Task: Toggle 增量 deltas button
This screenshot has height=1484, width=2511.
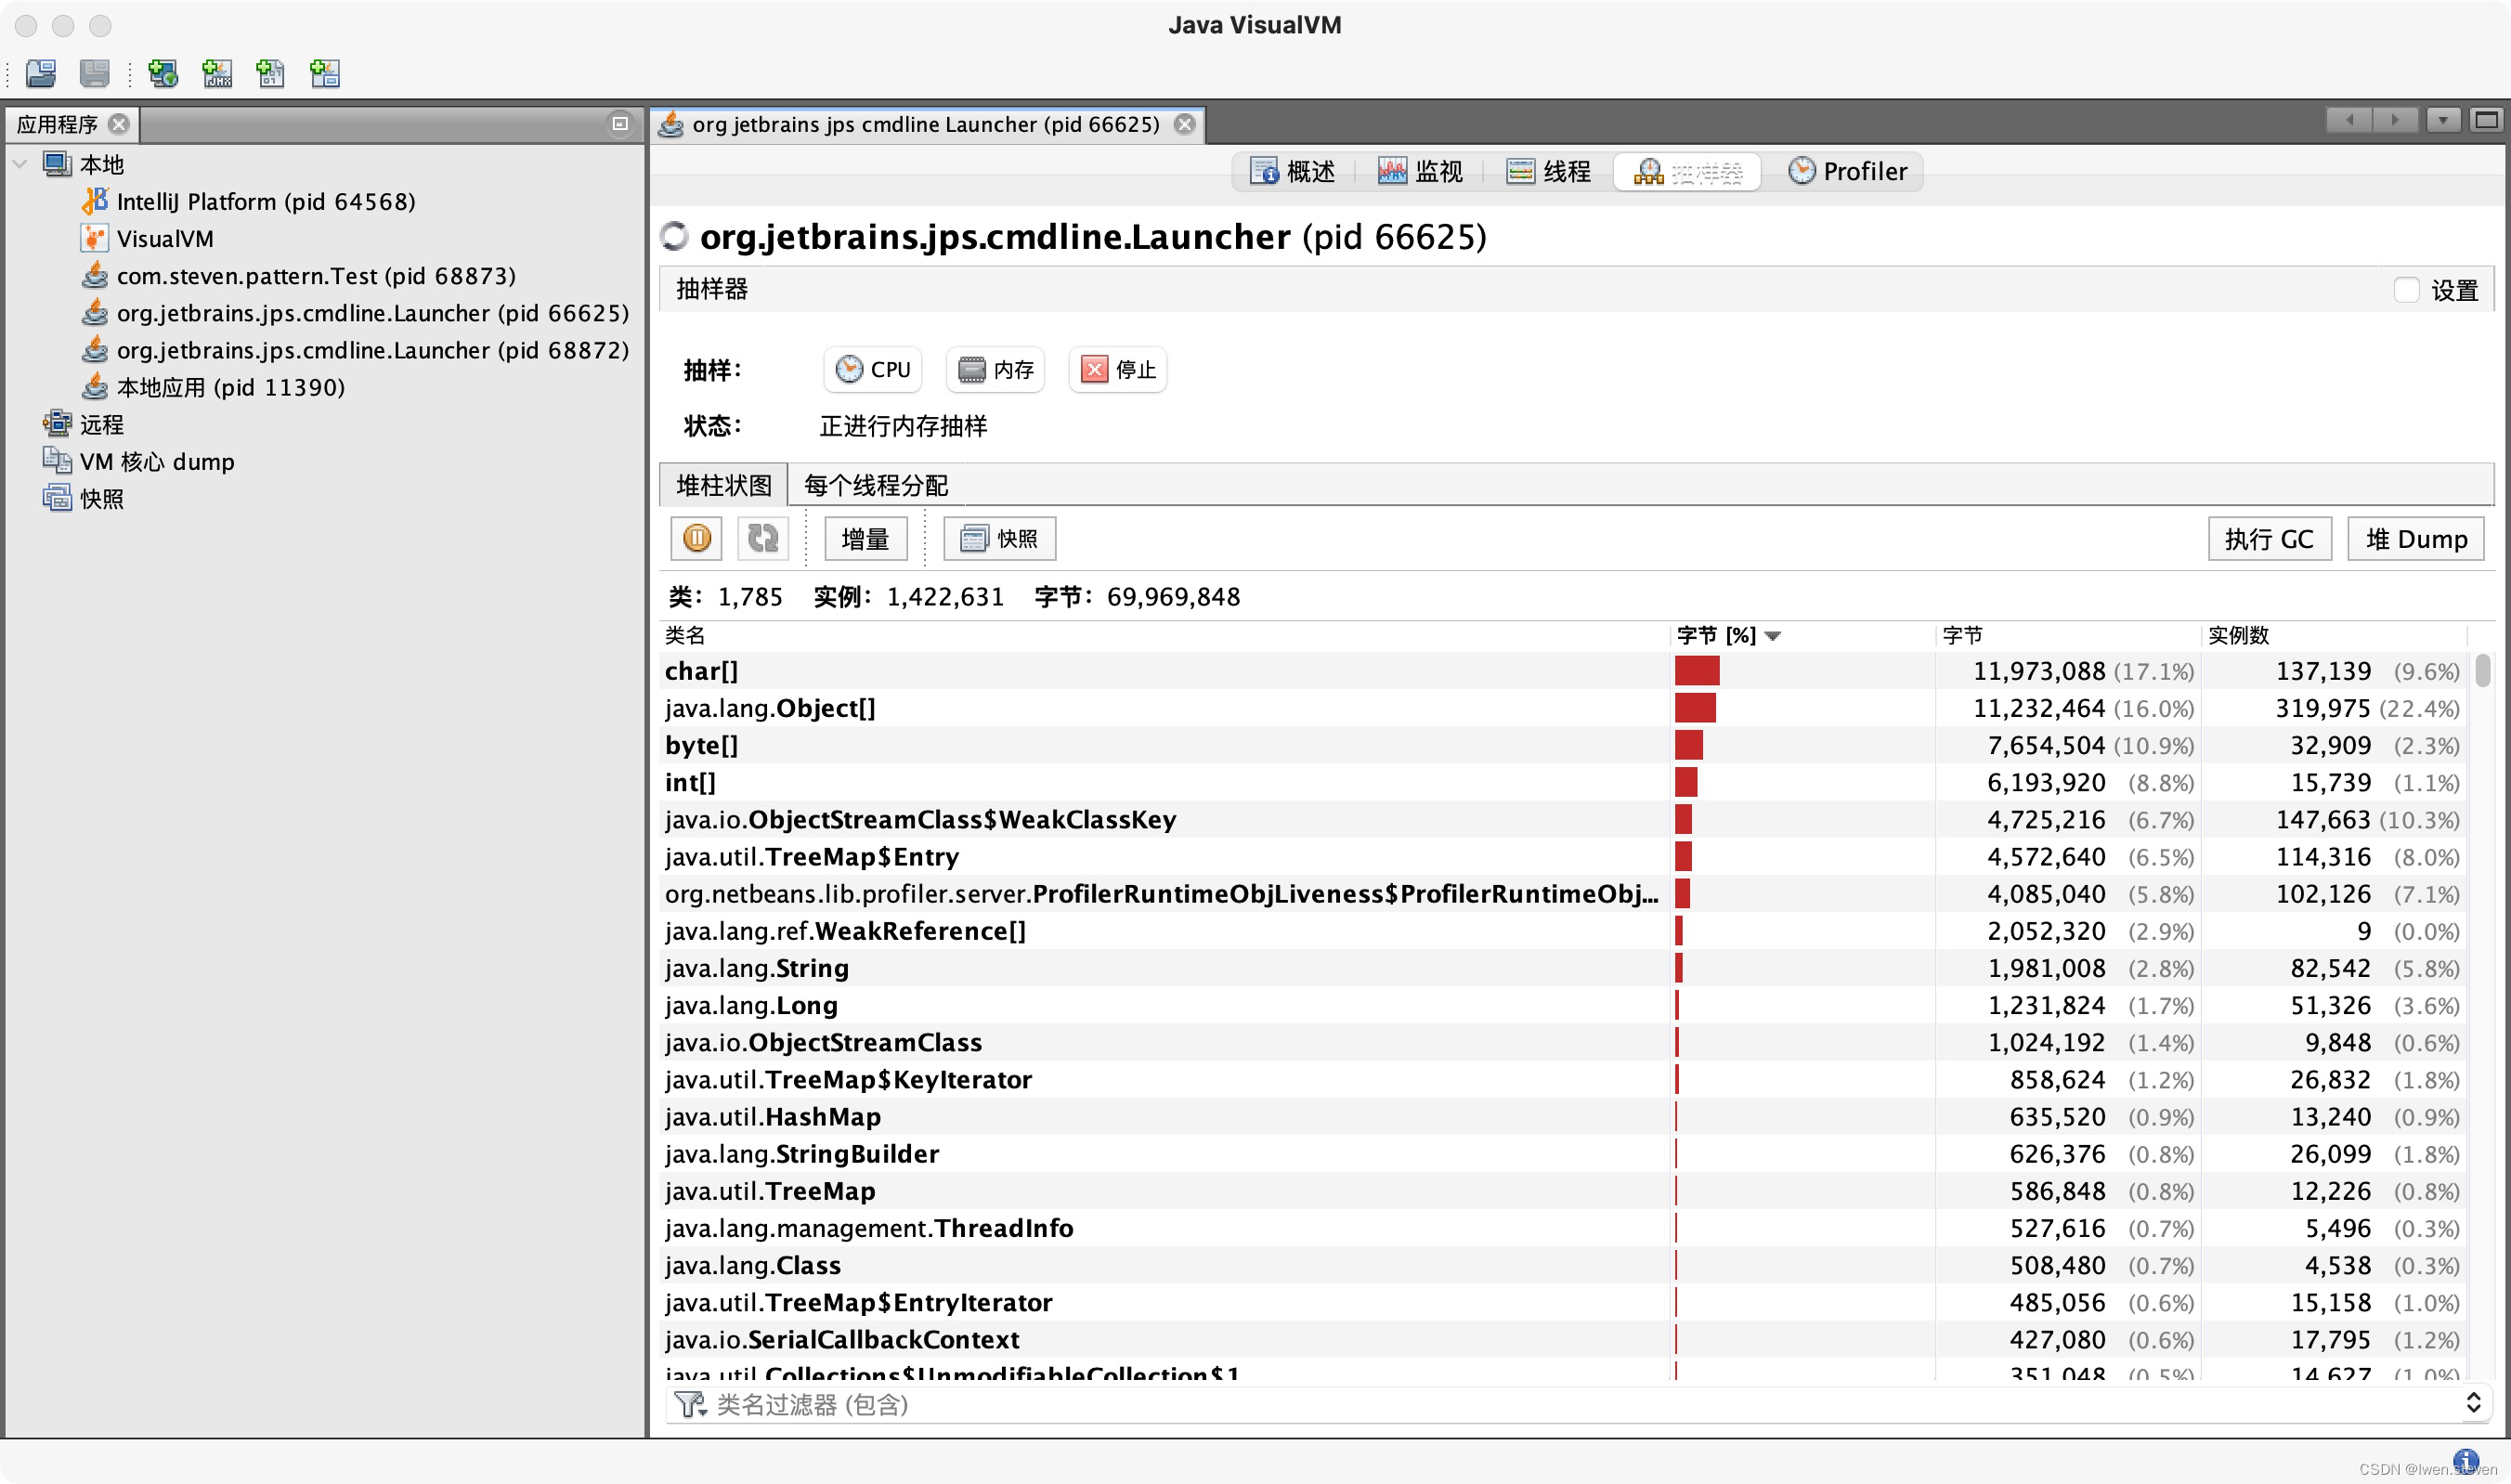Action: point(866,539)
